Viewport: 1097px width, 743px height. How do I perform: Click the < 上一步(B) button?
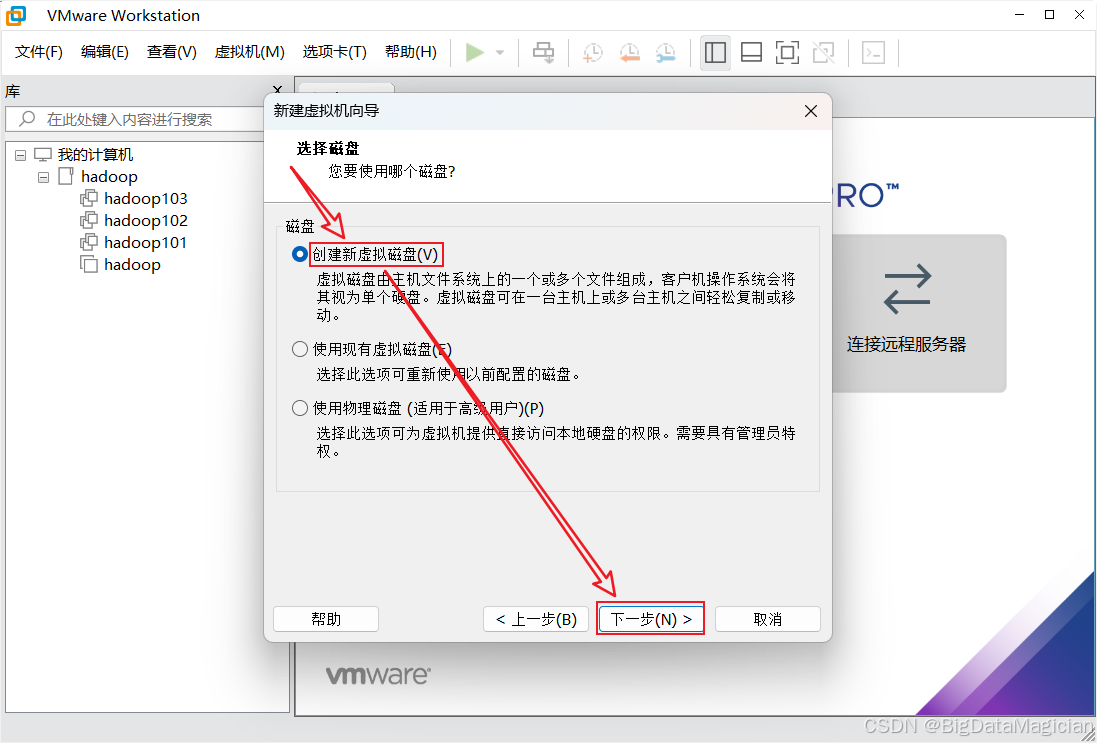pos(536,619)
